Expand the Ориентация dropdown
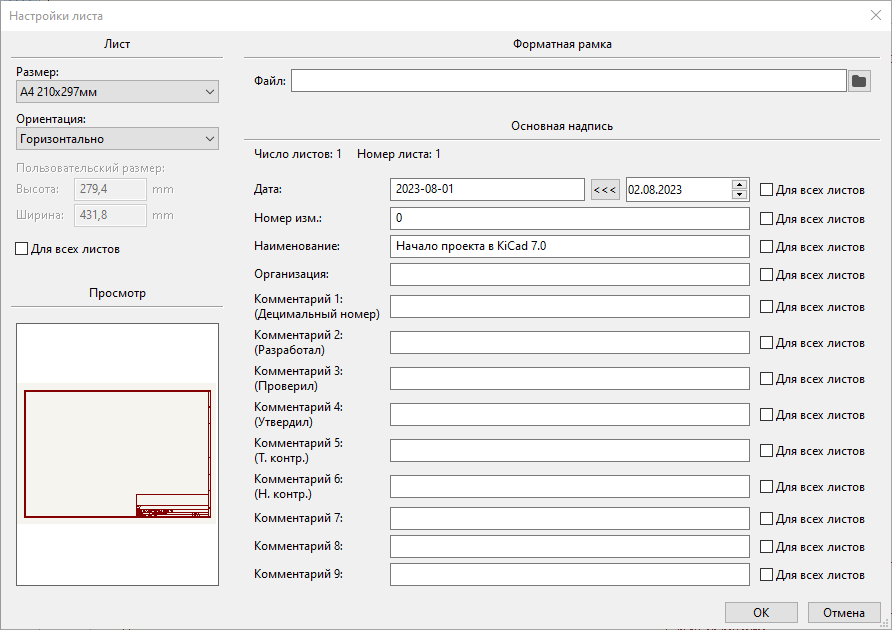Image resolution: width=892 pixels, height=630 pixels. tap(118, 139)
